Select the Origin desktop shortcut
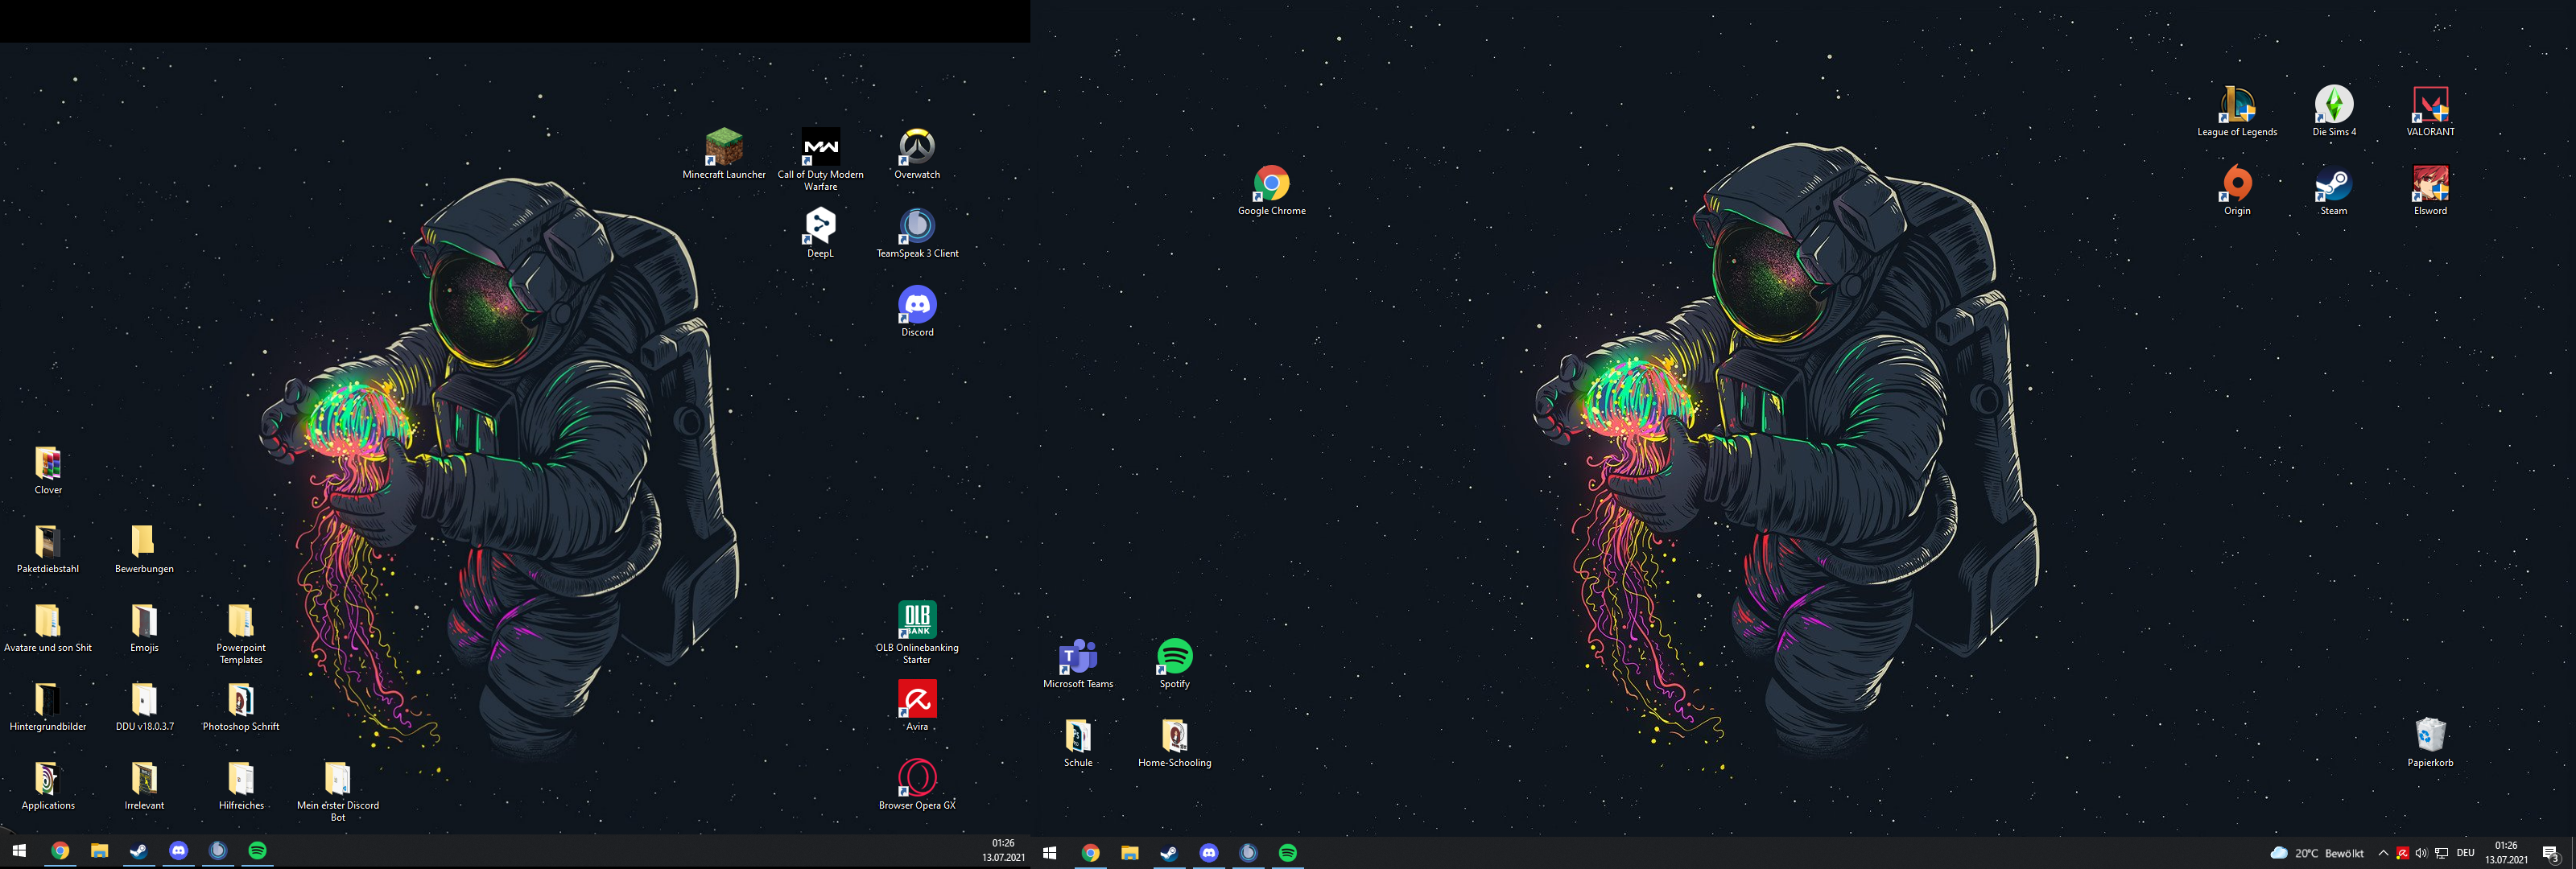Image resolution: width=2576 pixels, height=869 pixels. click(2237, 190)
